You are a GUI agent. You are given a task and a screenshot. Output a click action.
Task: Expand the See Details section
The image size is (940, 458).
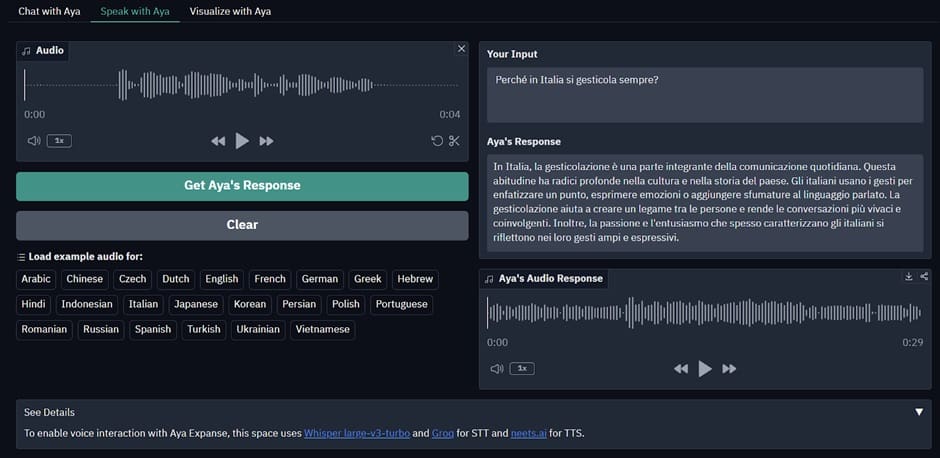(x=919, y=412)
